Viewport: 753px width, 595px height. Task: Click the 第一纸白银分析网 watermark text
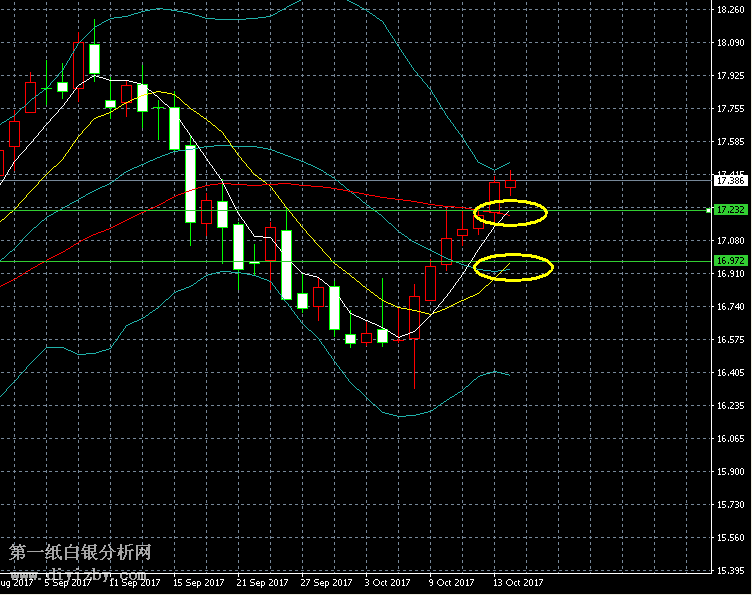(80, 552)
